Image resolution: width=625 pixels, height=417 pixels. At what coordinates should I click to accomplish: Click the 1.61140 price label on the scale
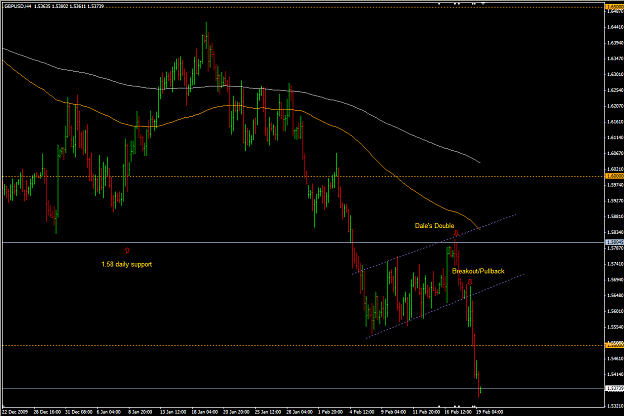[x=615, y=138]
